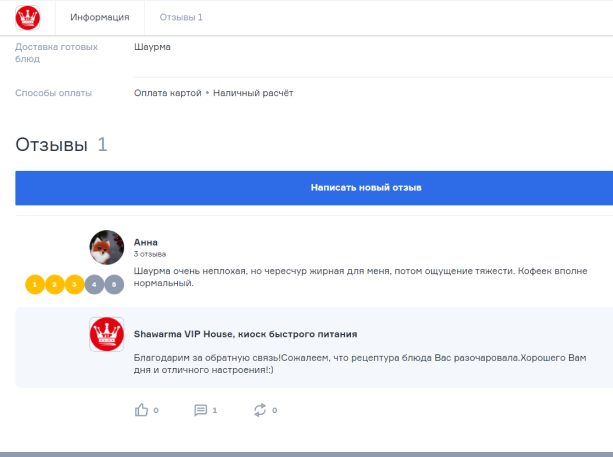613x457 pixels.
Task: Open the Отзывы 1 tab
Action: click(x=181, y=17)
